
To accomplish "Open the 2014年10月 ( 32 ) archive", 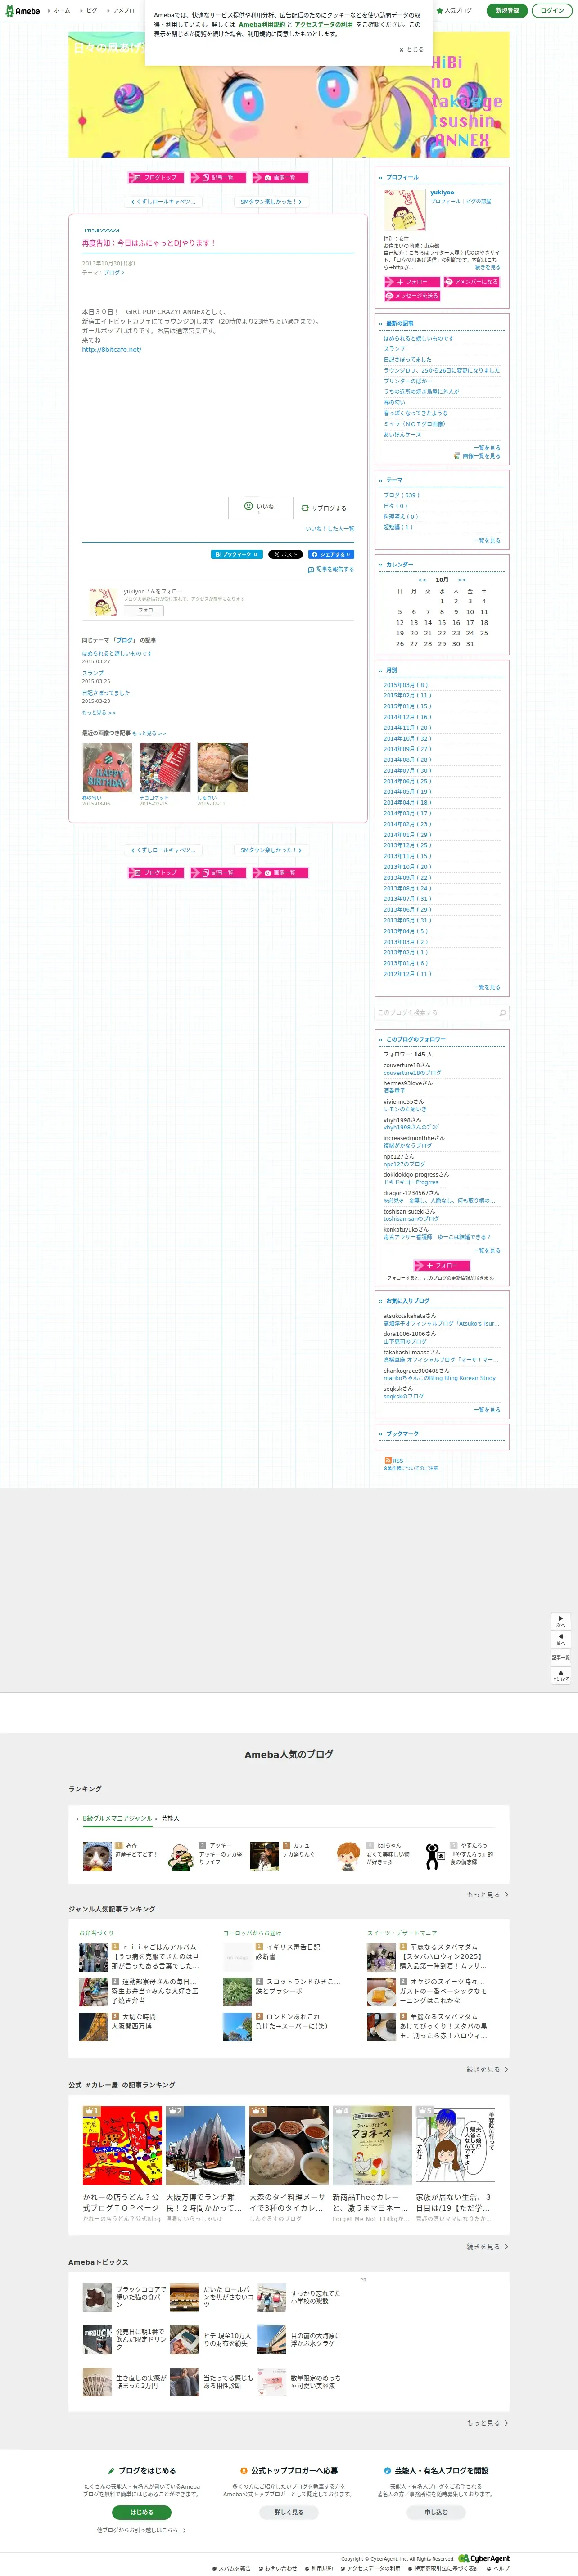I will pos(407,739).
